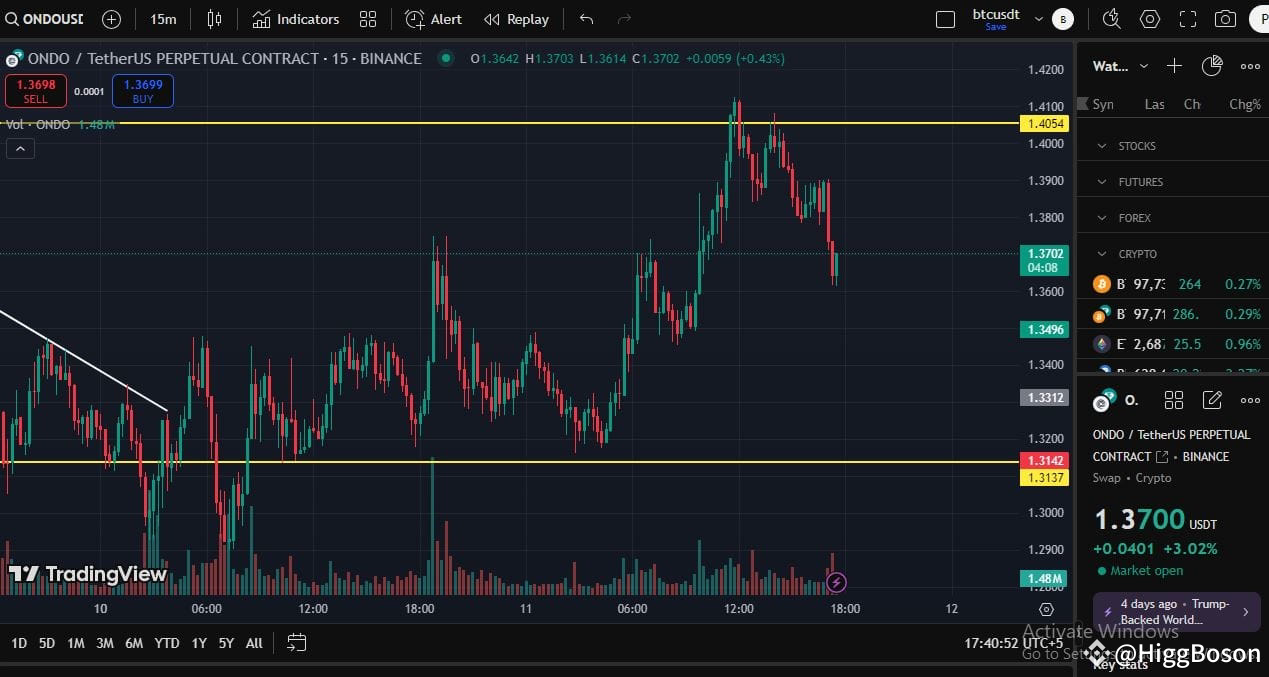The height and width of the screenshot is (677, 1269).
Task: Create a new Alert
Action: click(432, 18)
